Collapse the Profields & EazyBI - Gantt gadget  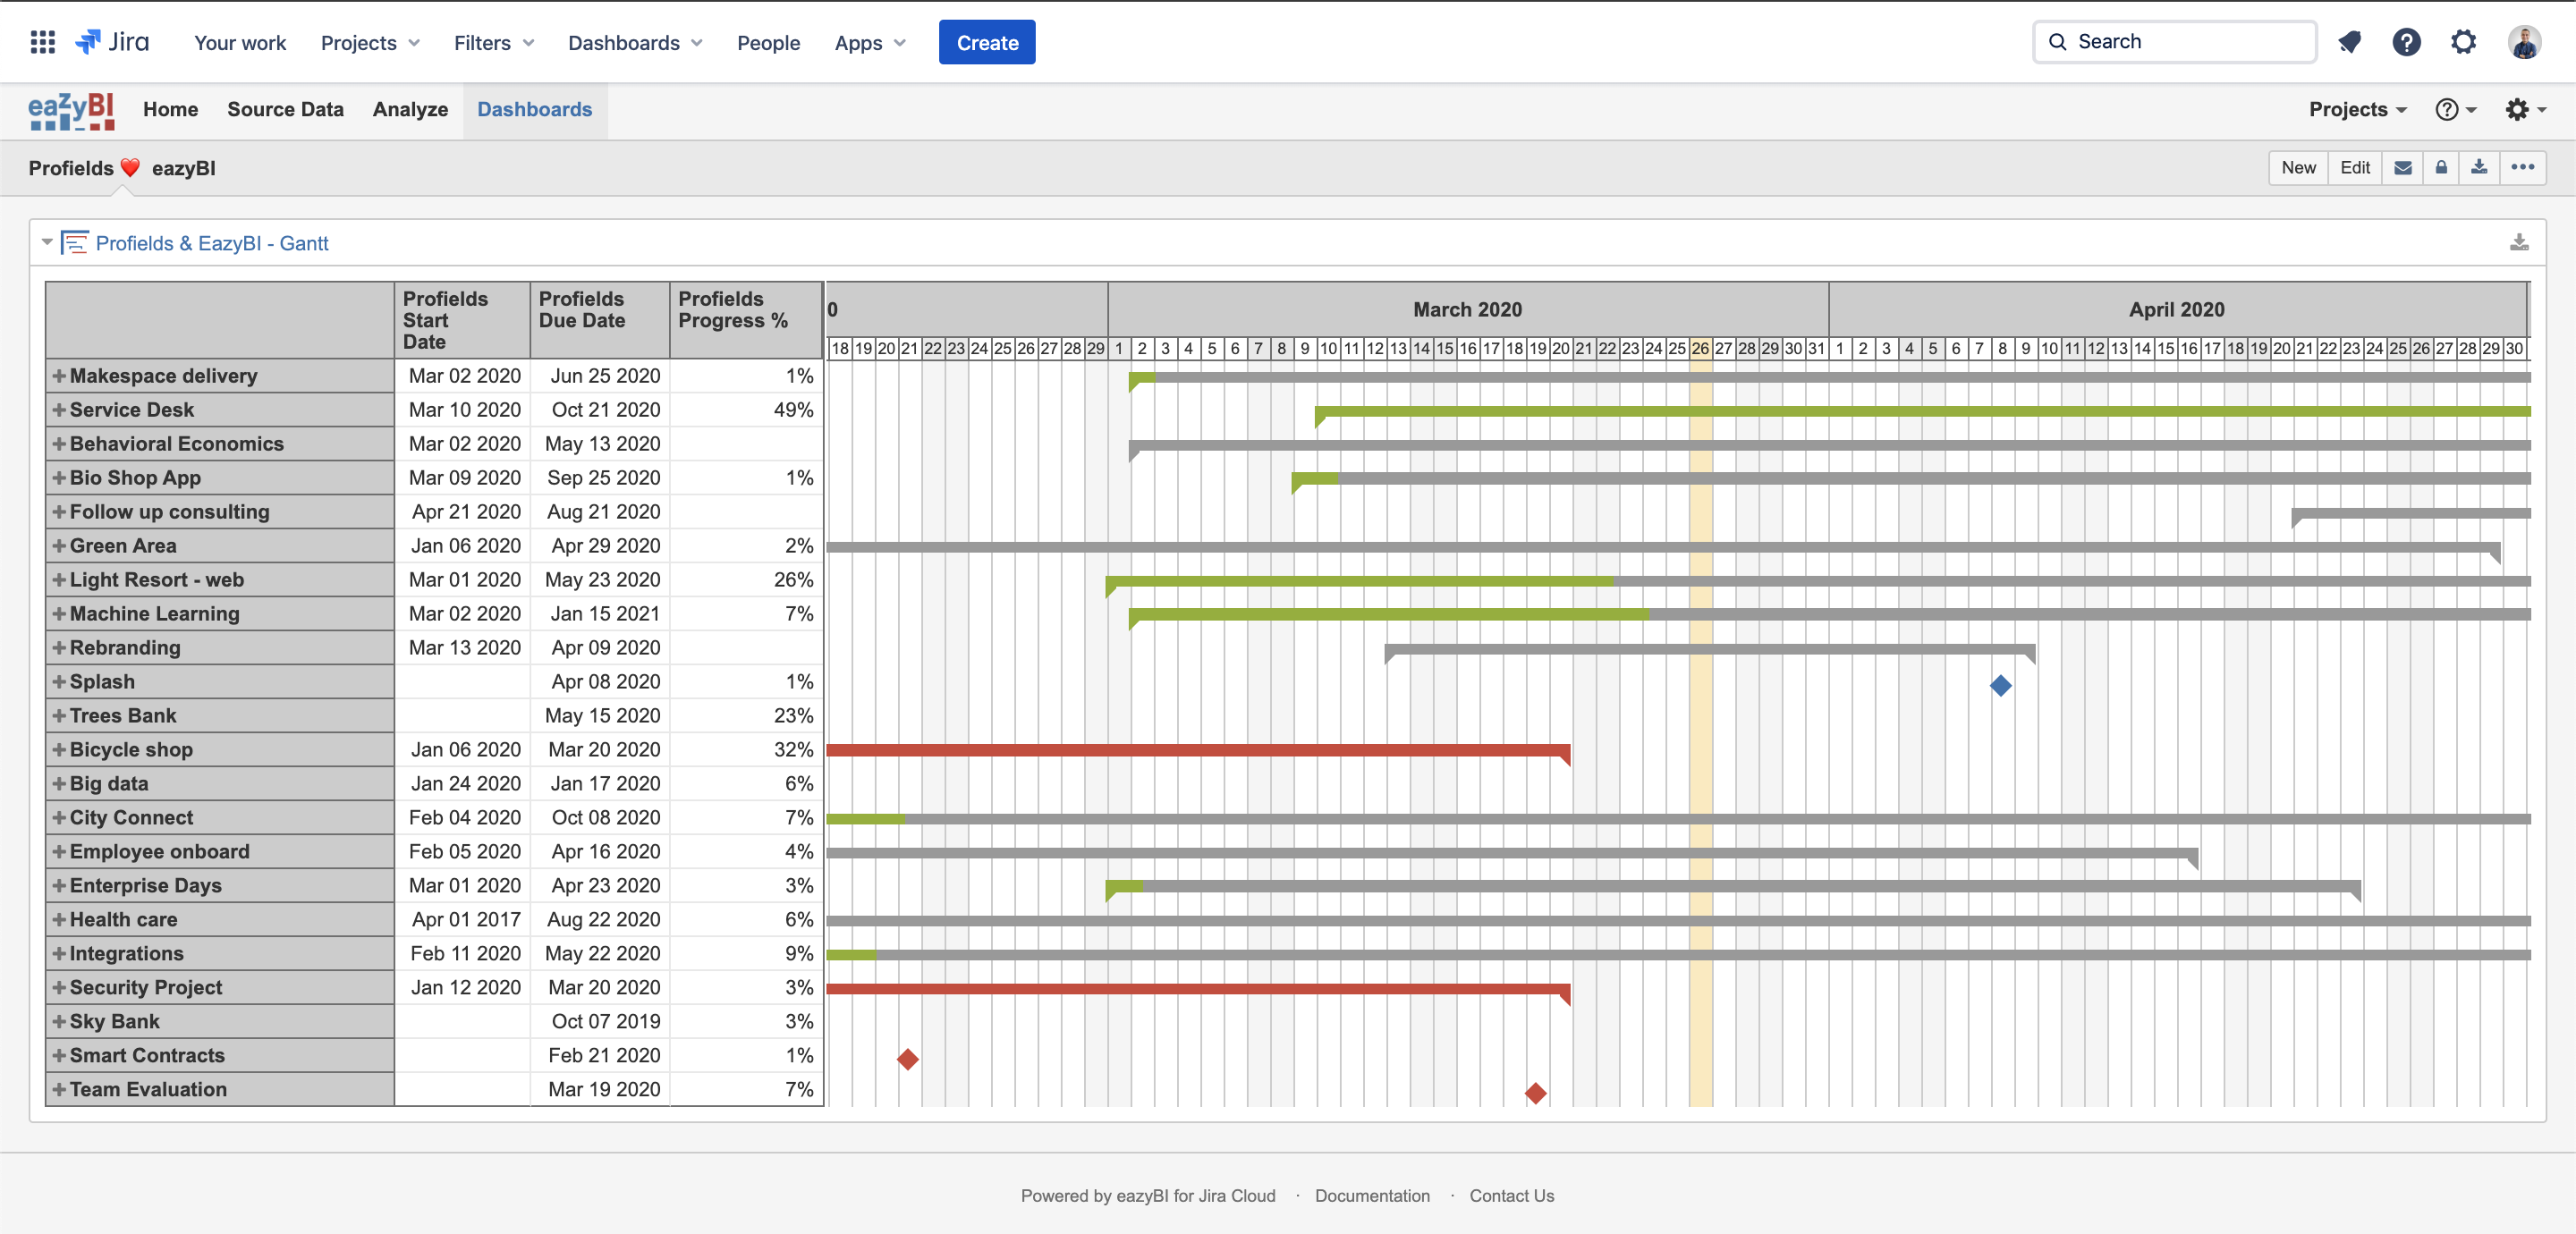46,242
